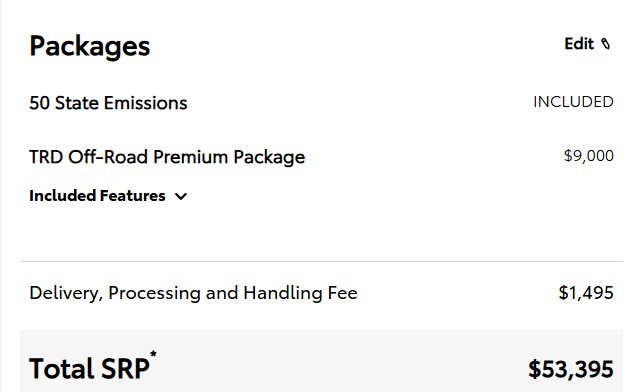Screen dimensions: 638x392
Task: Open the Included Features dropdown label
Action: [x=97, y=196]
